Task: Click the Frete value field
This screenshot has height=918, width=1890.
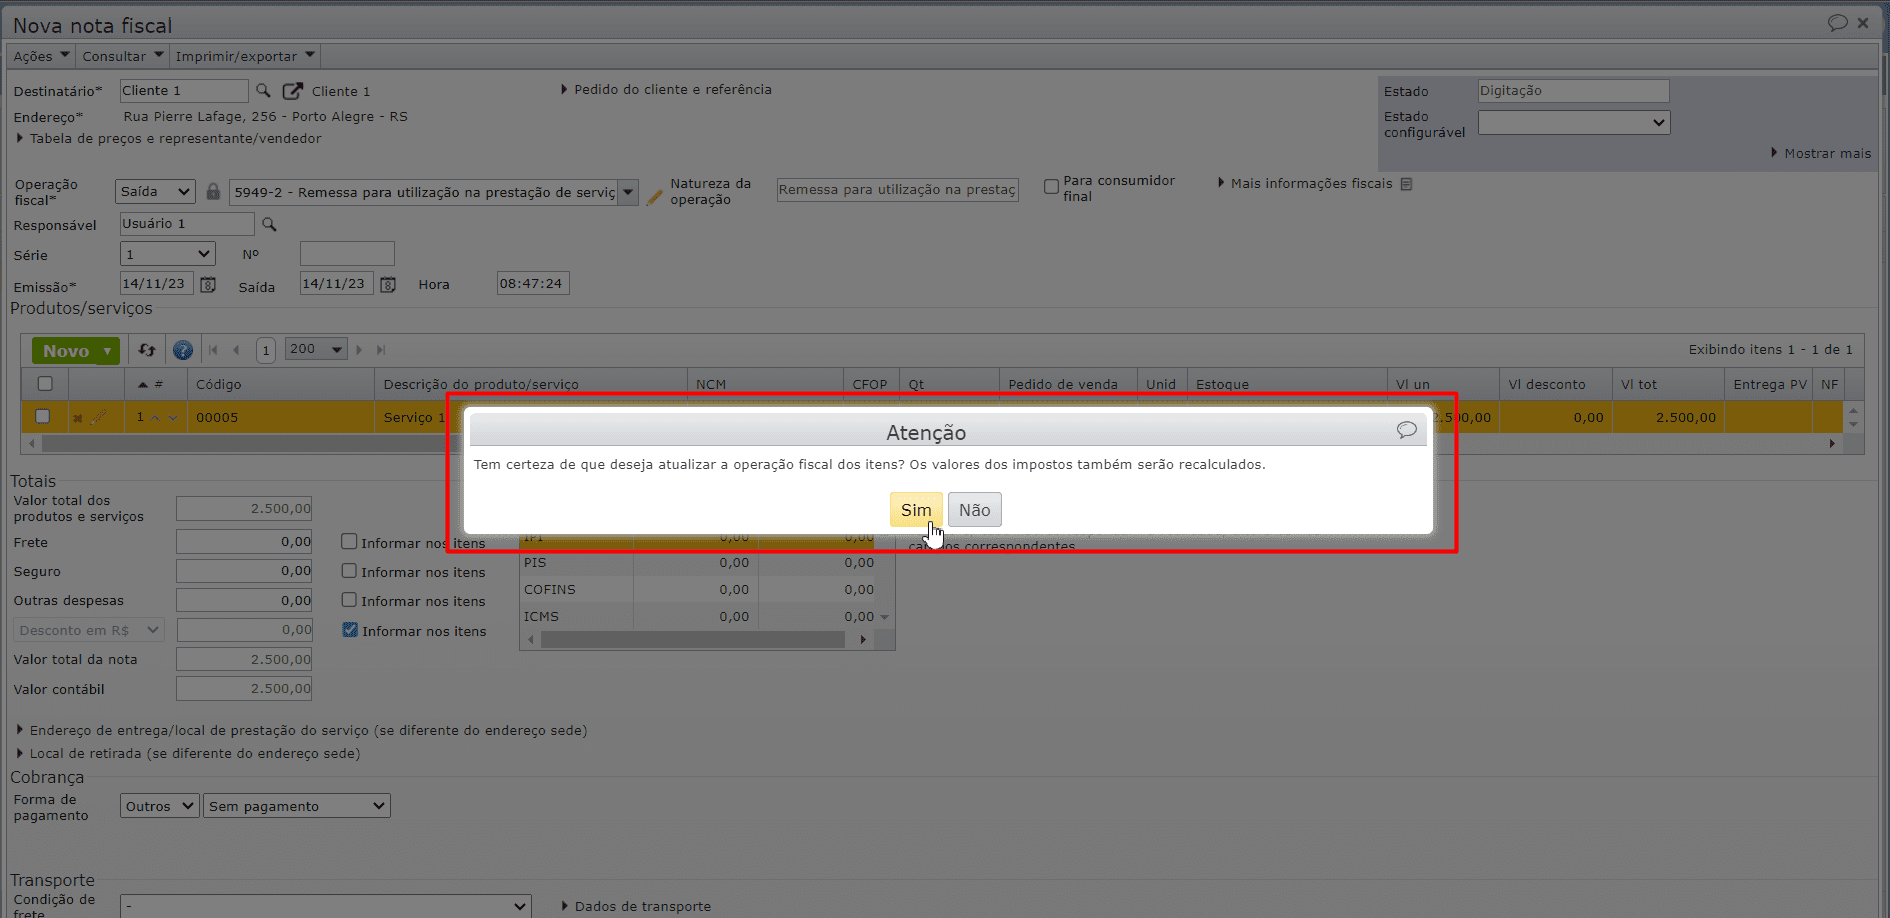Action: (x=244, y=542)
